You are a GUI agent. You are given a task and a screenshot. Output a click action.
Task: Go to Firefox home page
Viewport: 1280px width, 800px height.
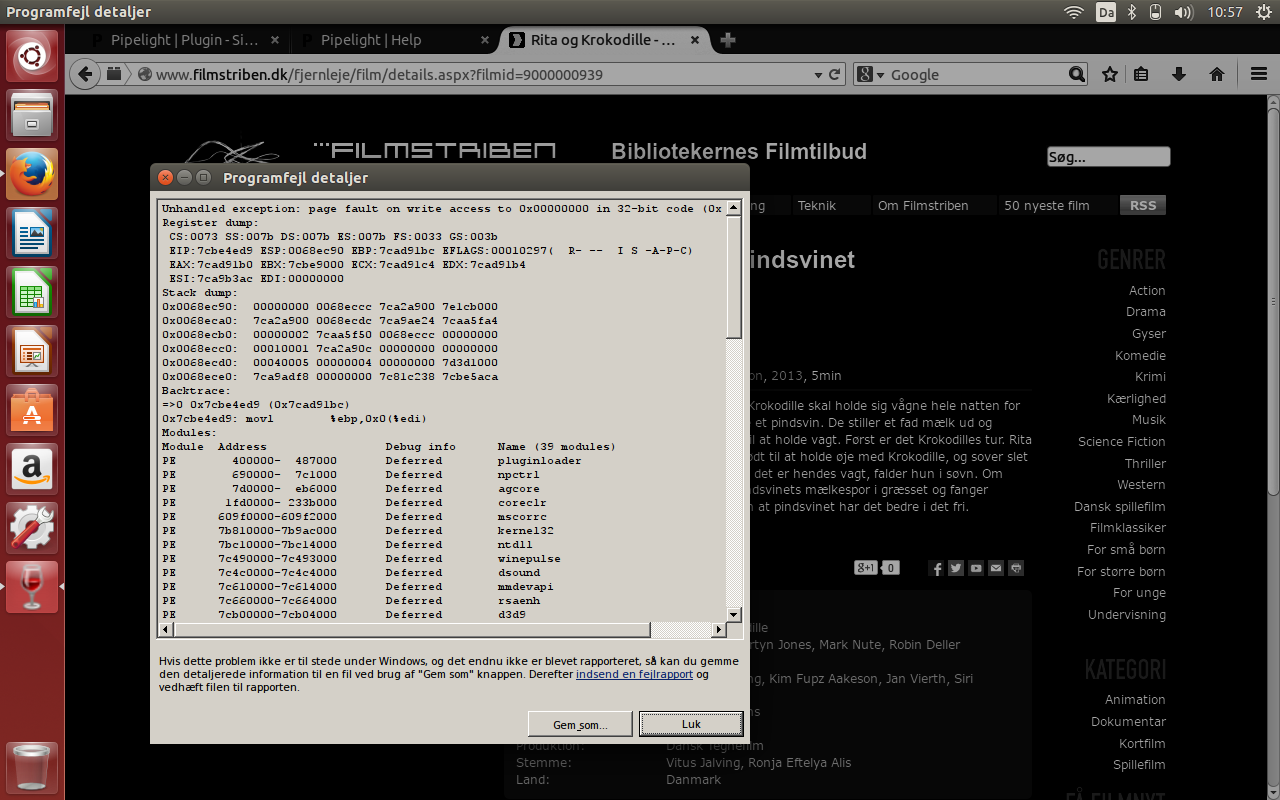1217,74
